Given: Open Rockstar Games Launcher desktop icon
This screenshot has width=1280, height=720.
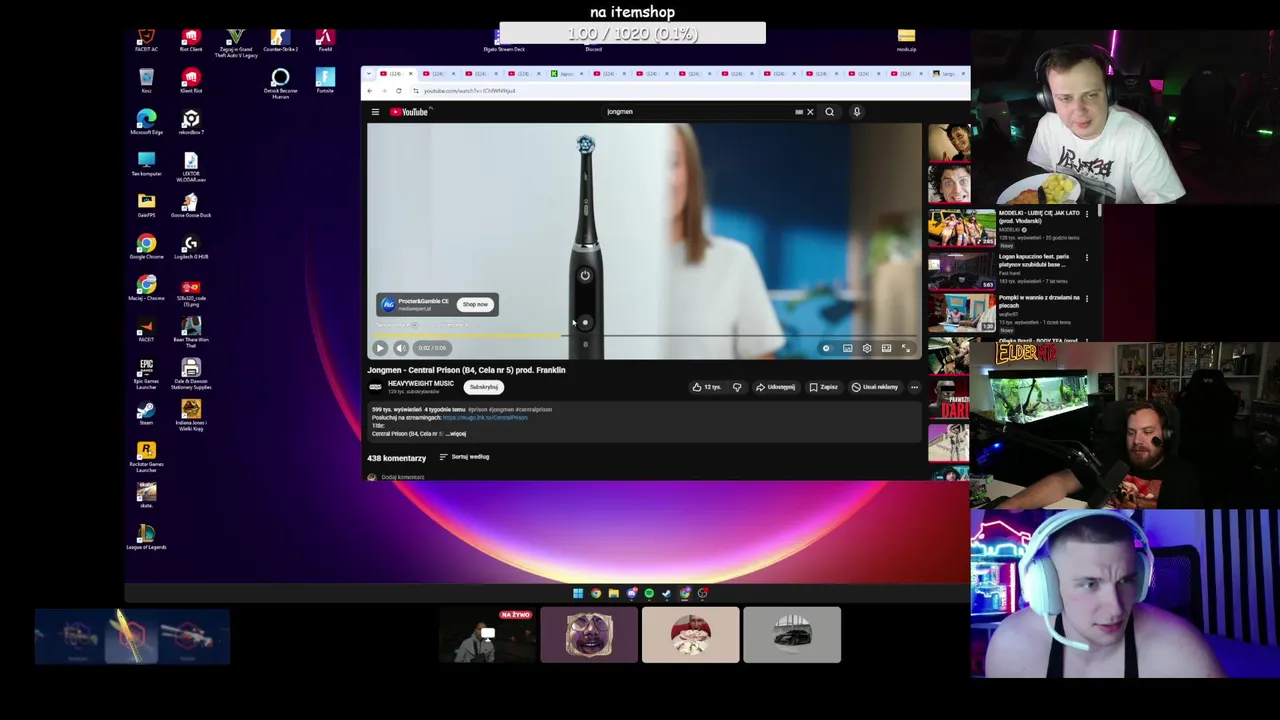Looking at the screenshot, I should 146,455.
